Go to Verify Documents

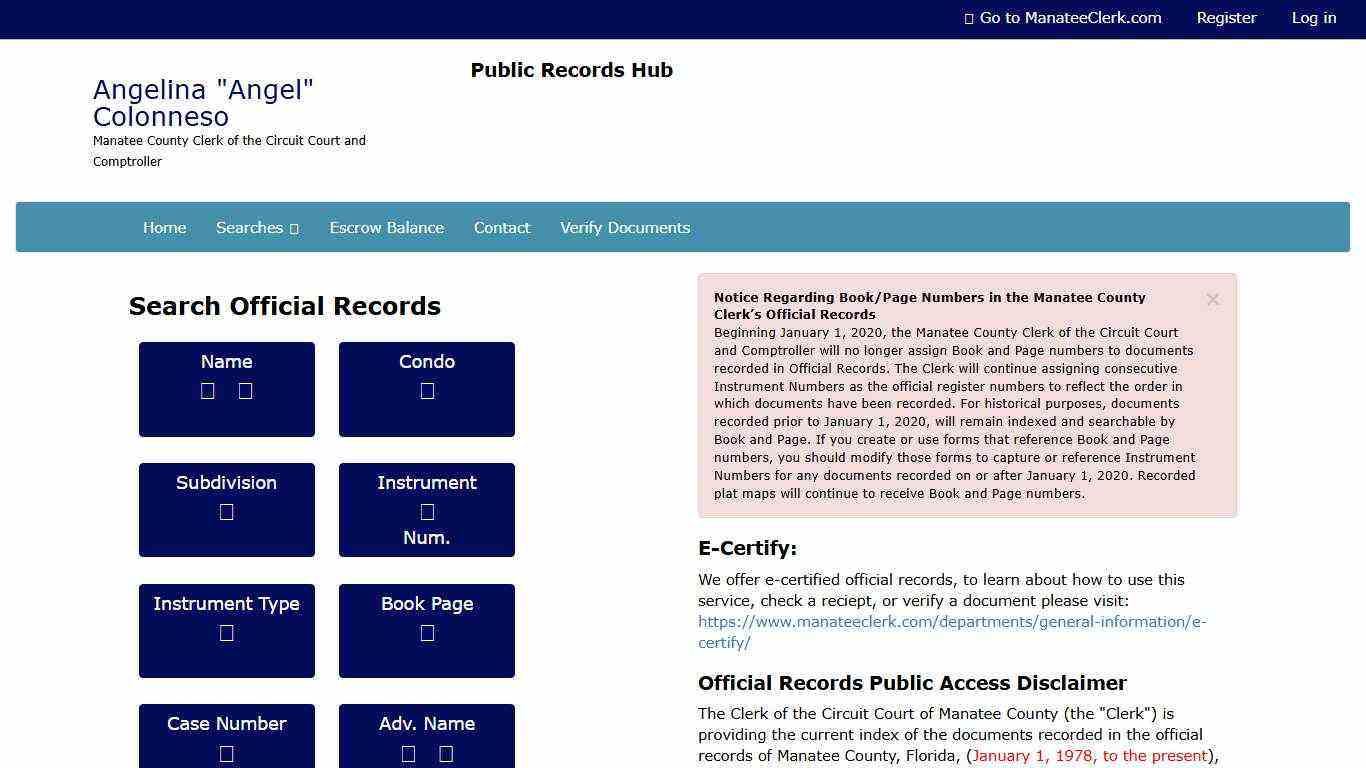pyautogui.click(x=625, y=227)
